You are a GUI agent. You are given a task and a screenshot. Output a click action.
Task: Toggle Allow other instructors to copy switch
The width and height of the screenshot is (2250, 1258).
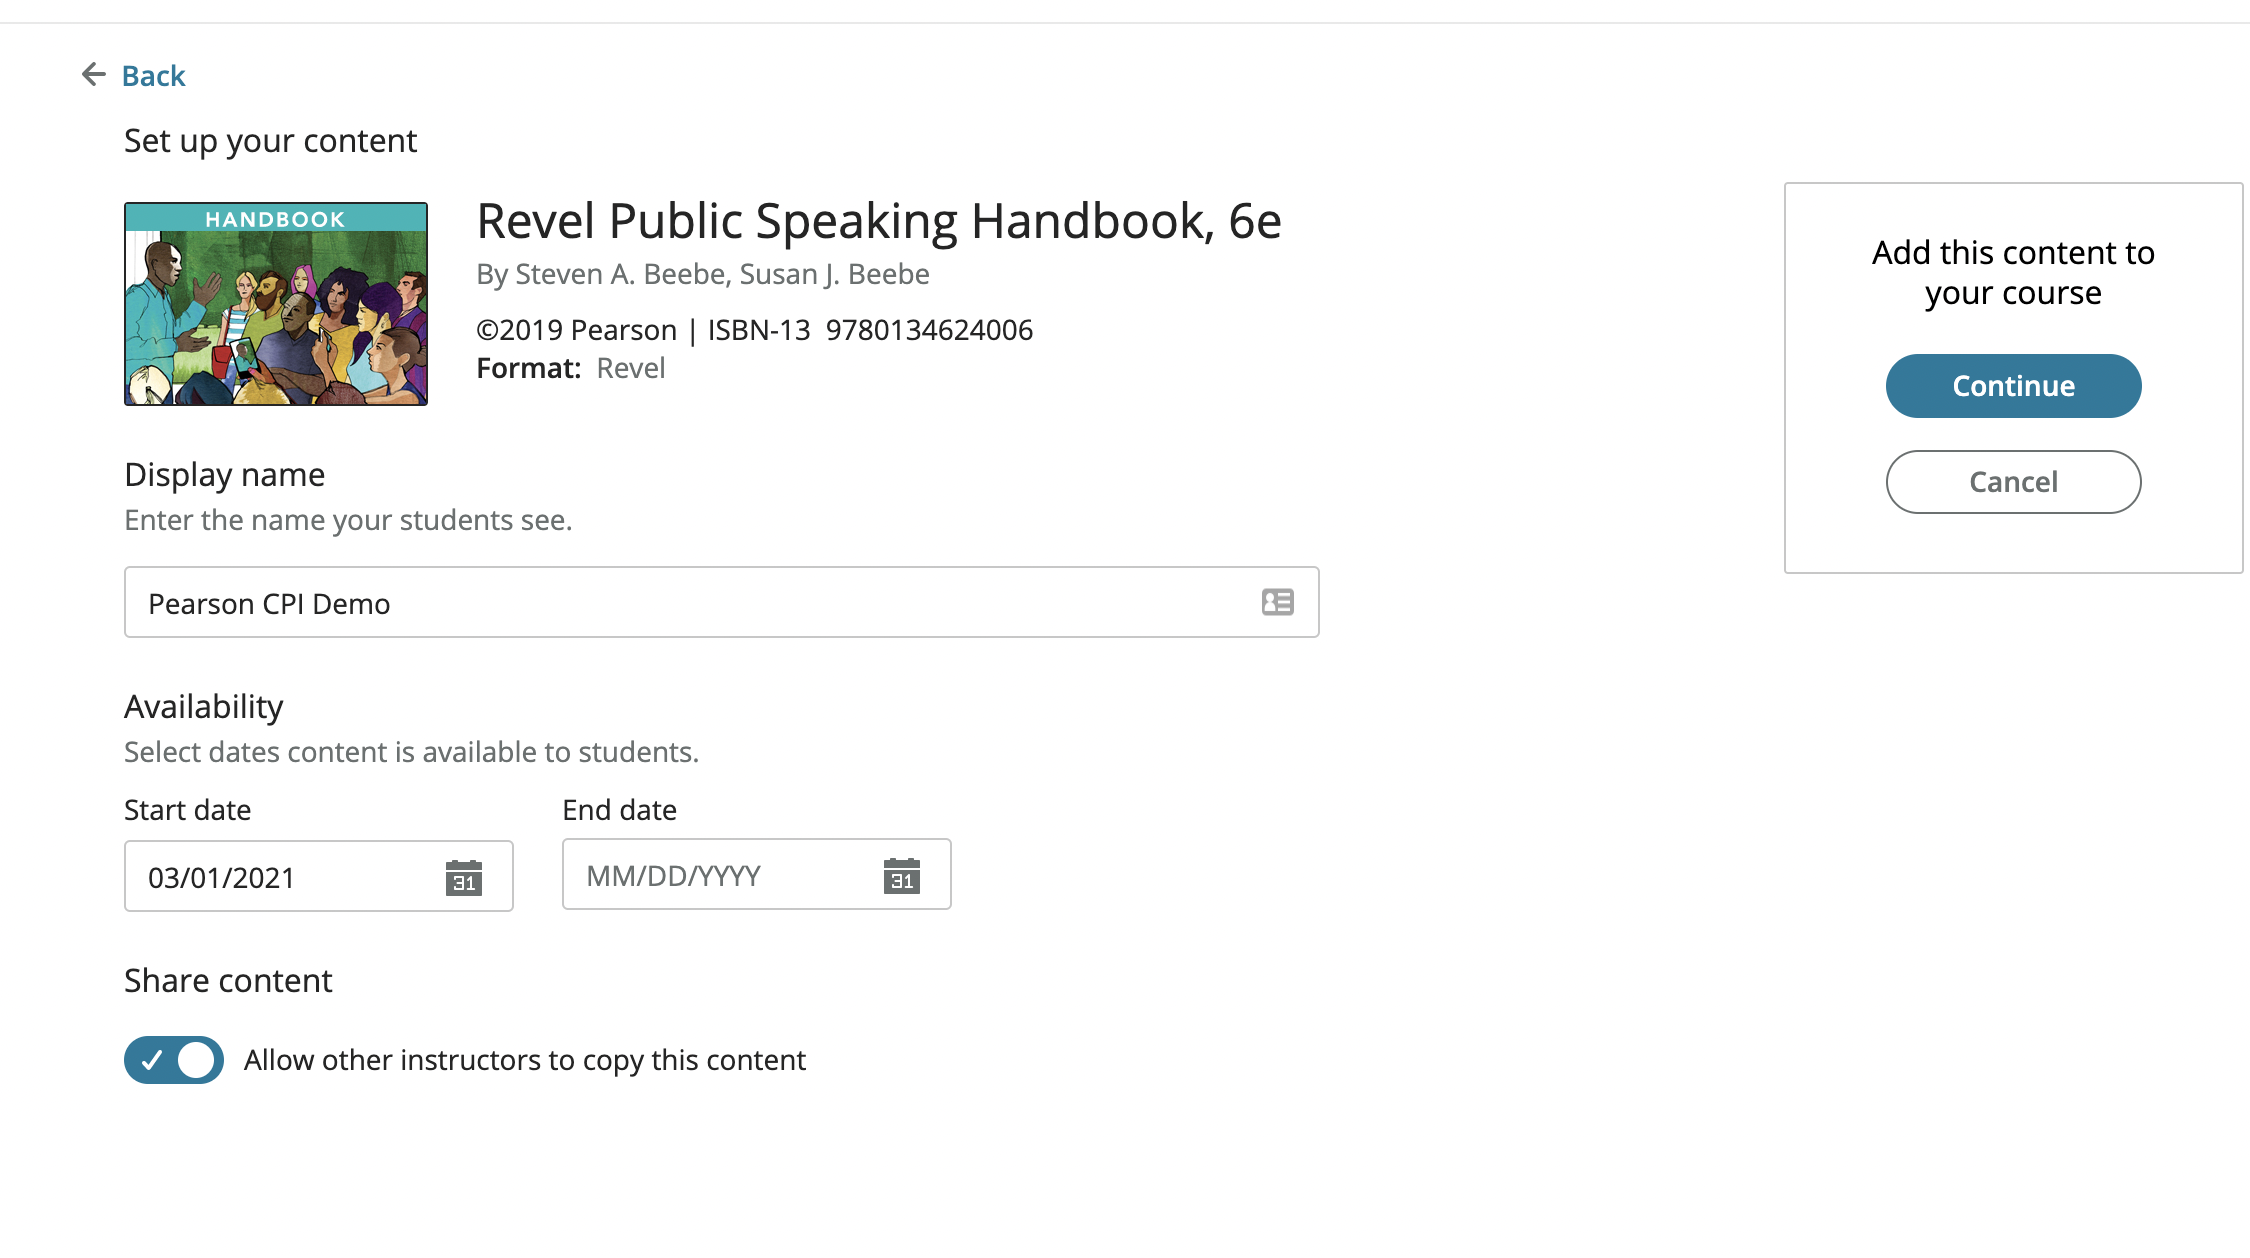(174, 1060)
